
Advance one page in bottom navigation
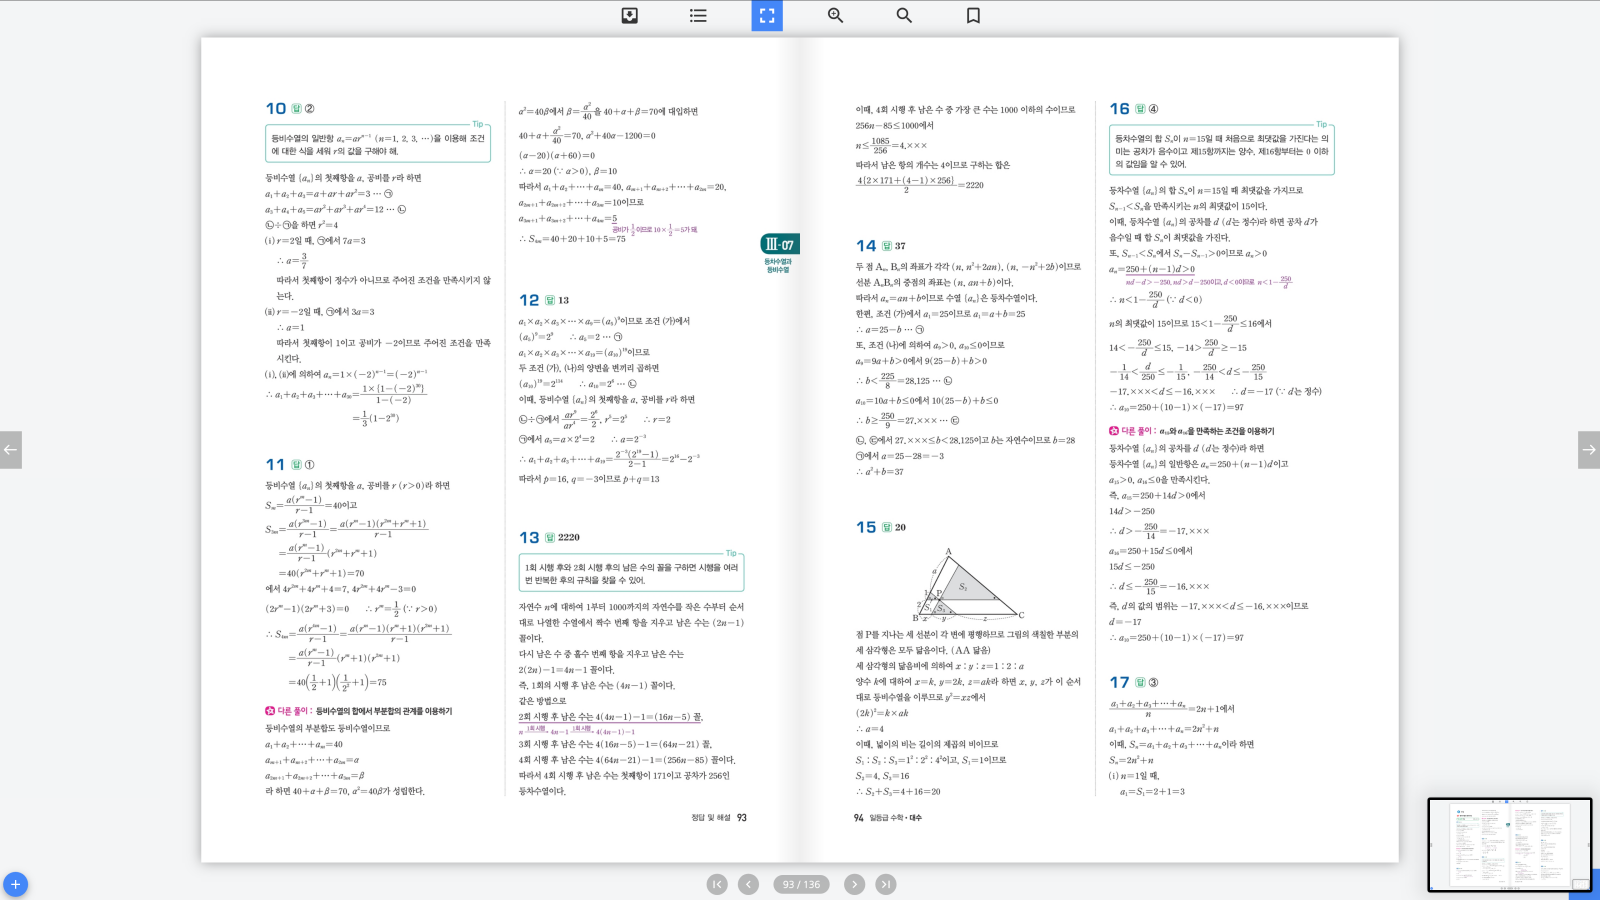854,884
